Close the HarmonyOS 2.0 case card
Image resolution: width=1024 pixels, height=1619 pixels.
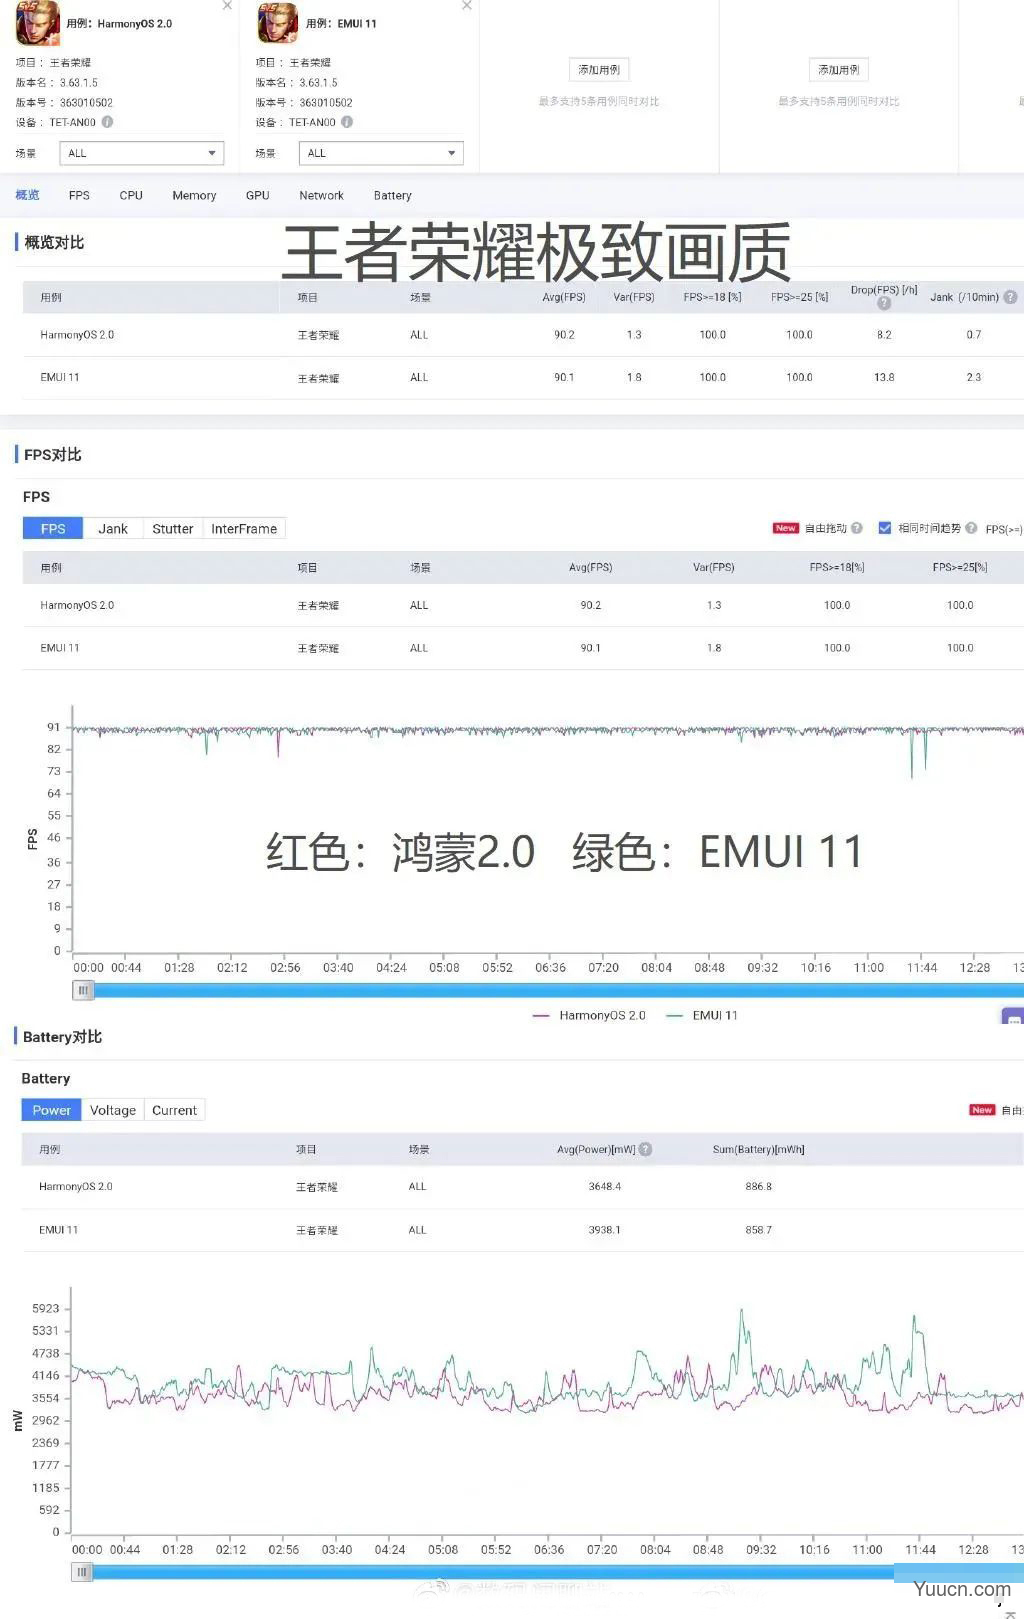coord(227,5)
